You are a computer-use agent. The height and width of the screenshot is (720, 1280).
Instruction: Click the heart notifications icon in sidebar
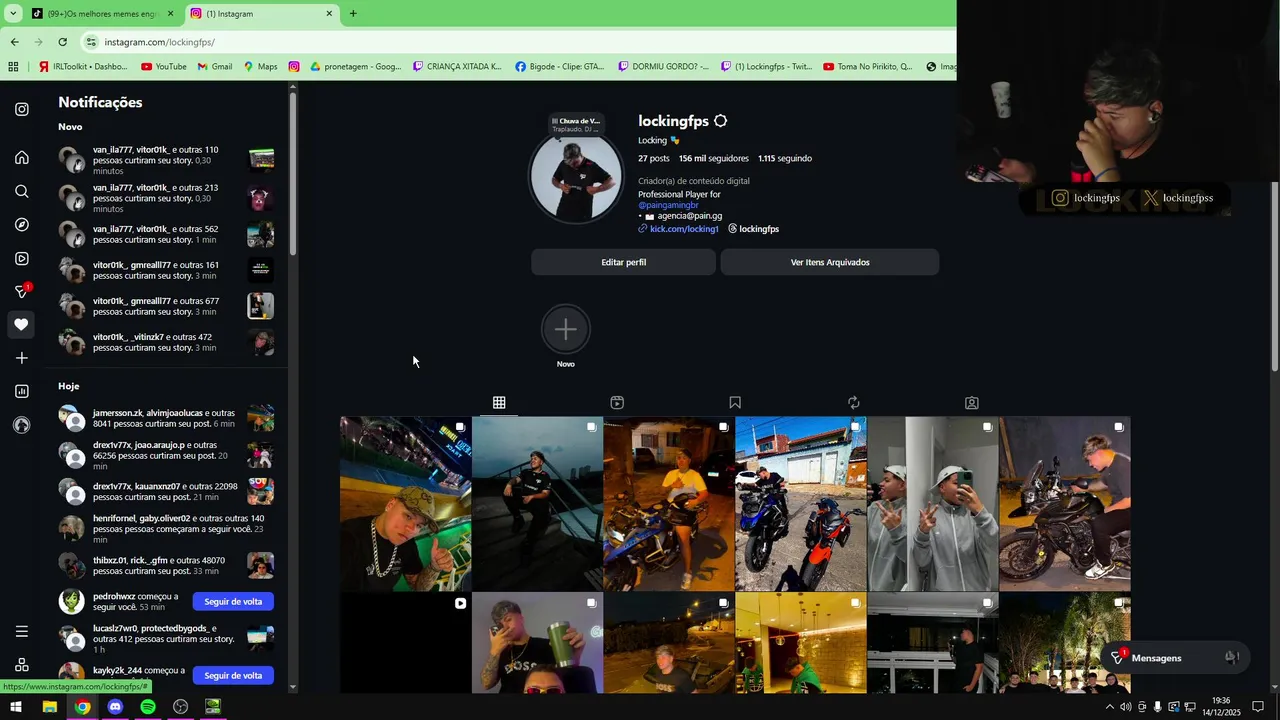pos(21,324)
